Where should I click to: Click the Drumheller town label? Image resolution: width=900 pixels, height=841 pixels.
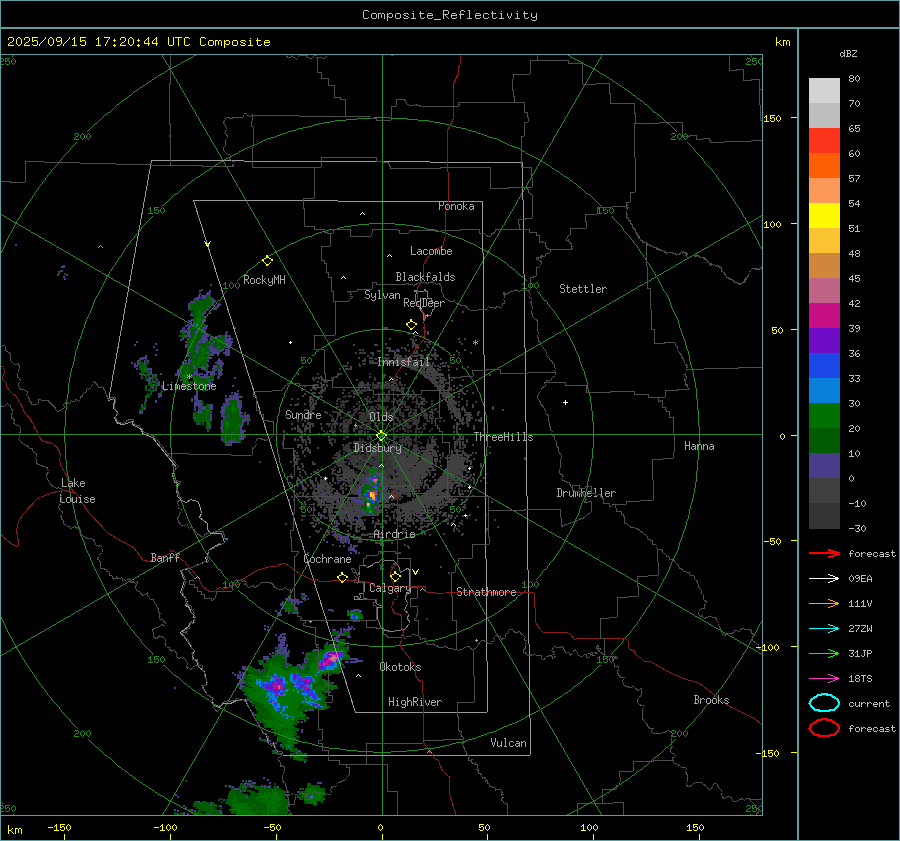point(586,493)
